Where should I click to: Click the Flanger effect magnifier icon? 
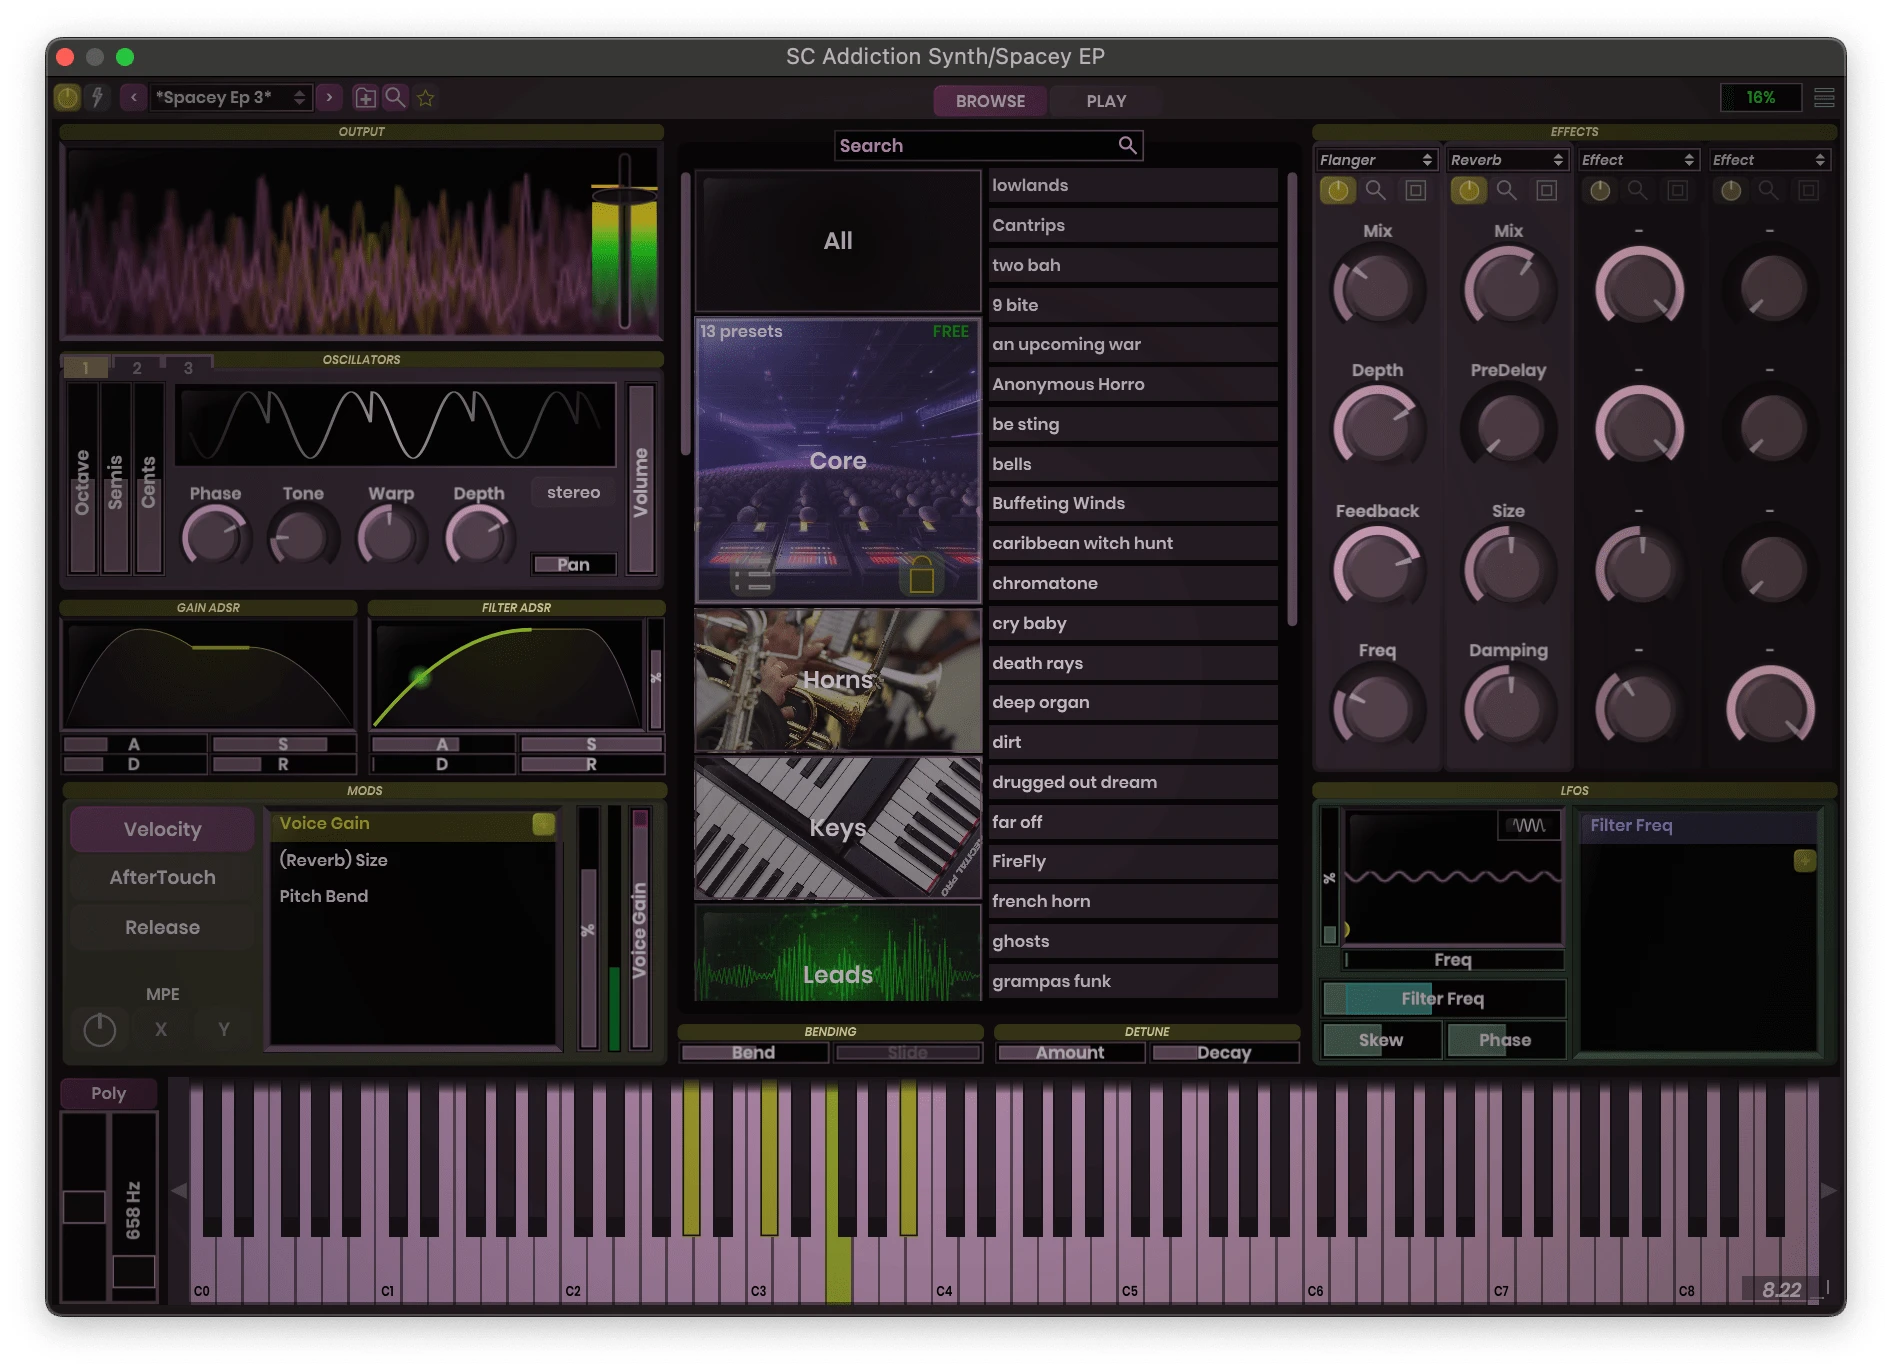(1376, 190)
